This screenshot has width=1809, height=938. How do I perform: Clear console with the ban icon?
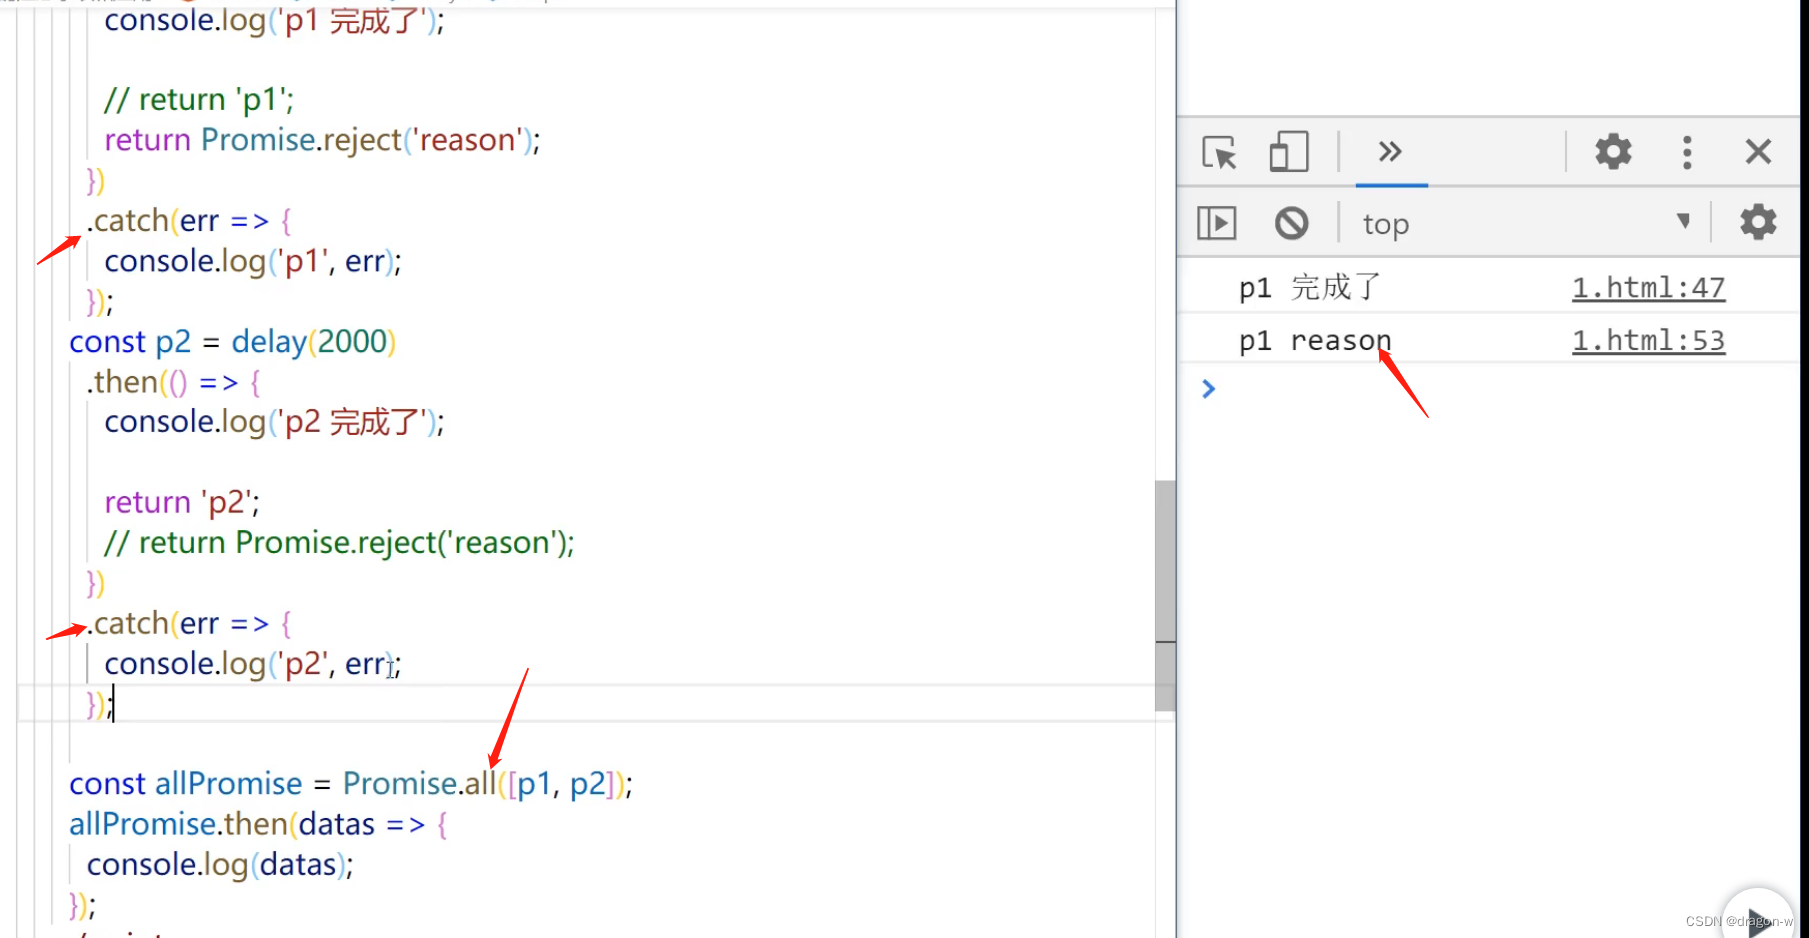1291,222
